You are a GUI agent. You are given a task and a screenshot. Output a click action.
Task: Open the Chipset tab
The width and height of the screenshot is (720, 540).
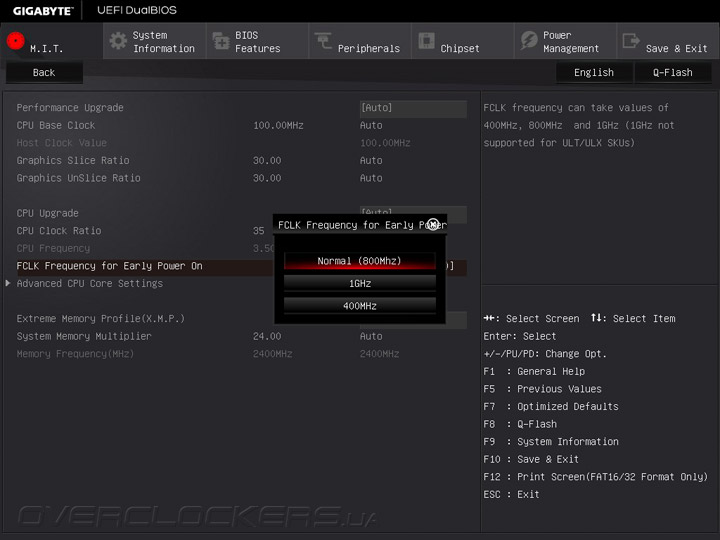click(x=462, y=41)
